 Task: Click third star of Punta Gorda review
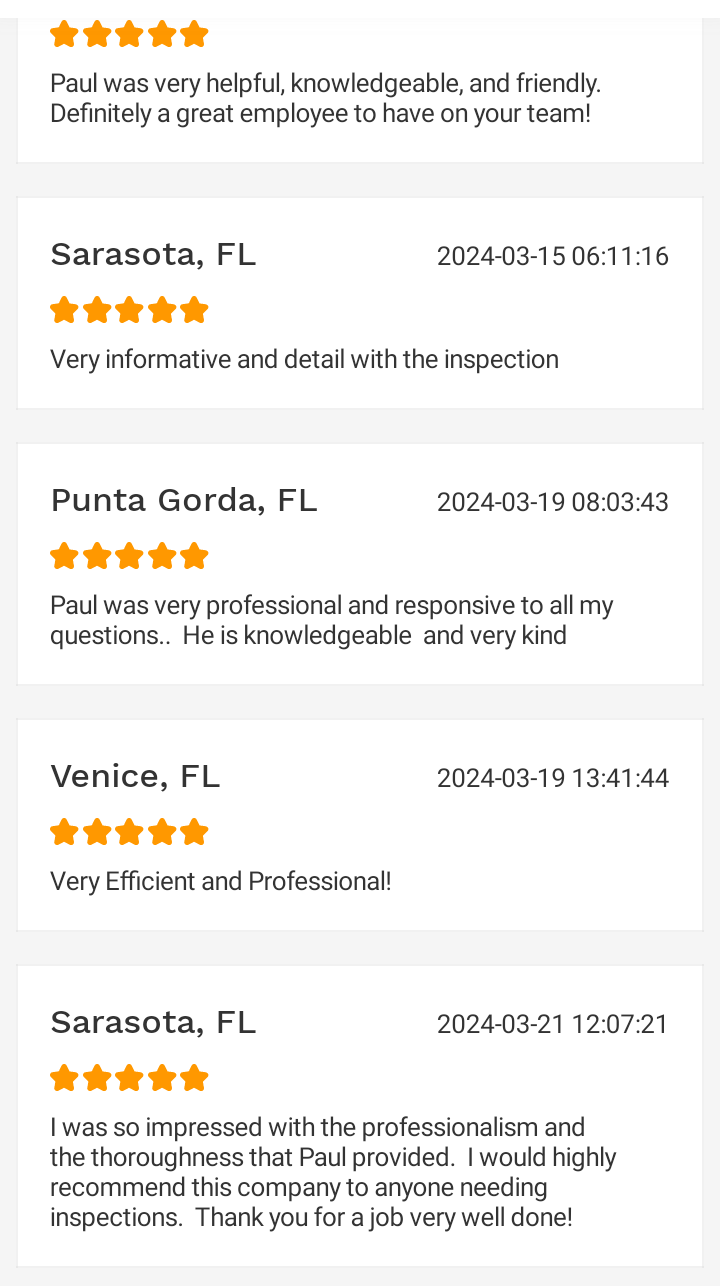click(x=129, y=556)
